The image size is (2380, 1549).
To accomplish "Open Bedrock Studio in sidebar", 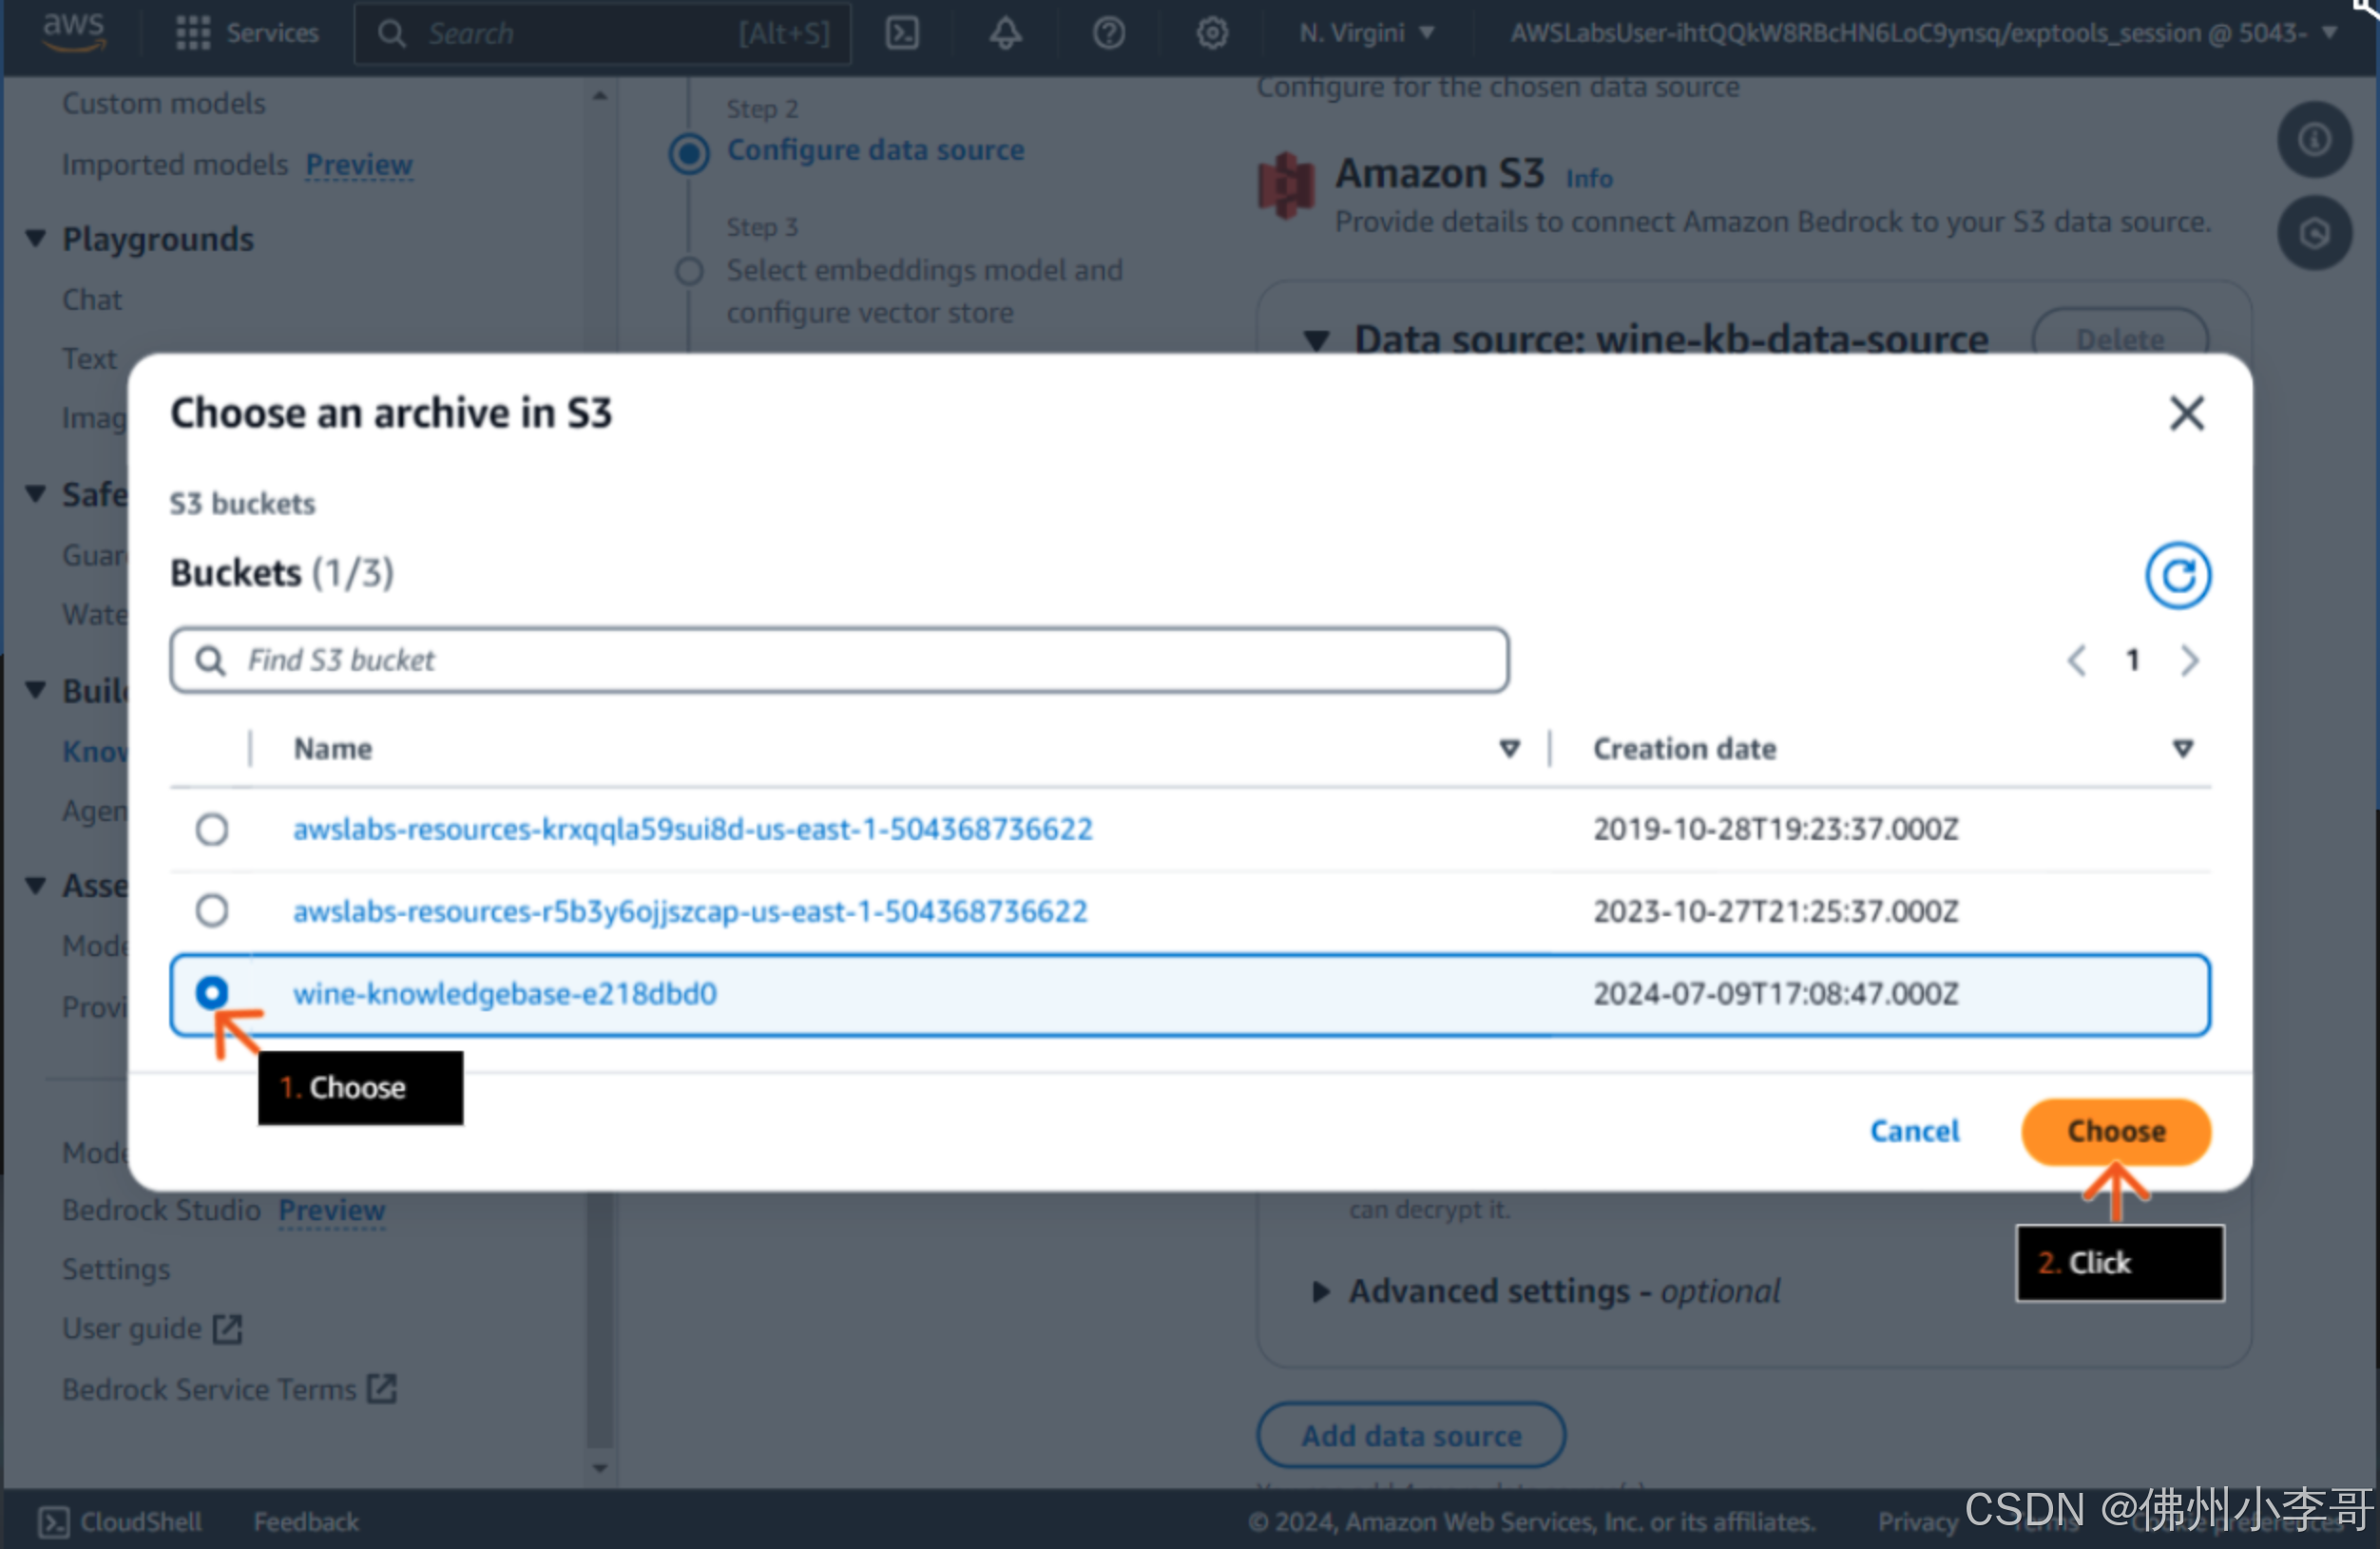I will coord(161,1210).
